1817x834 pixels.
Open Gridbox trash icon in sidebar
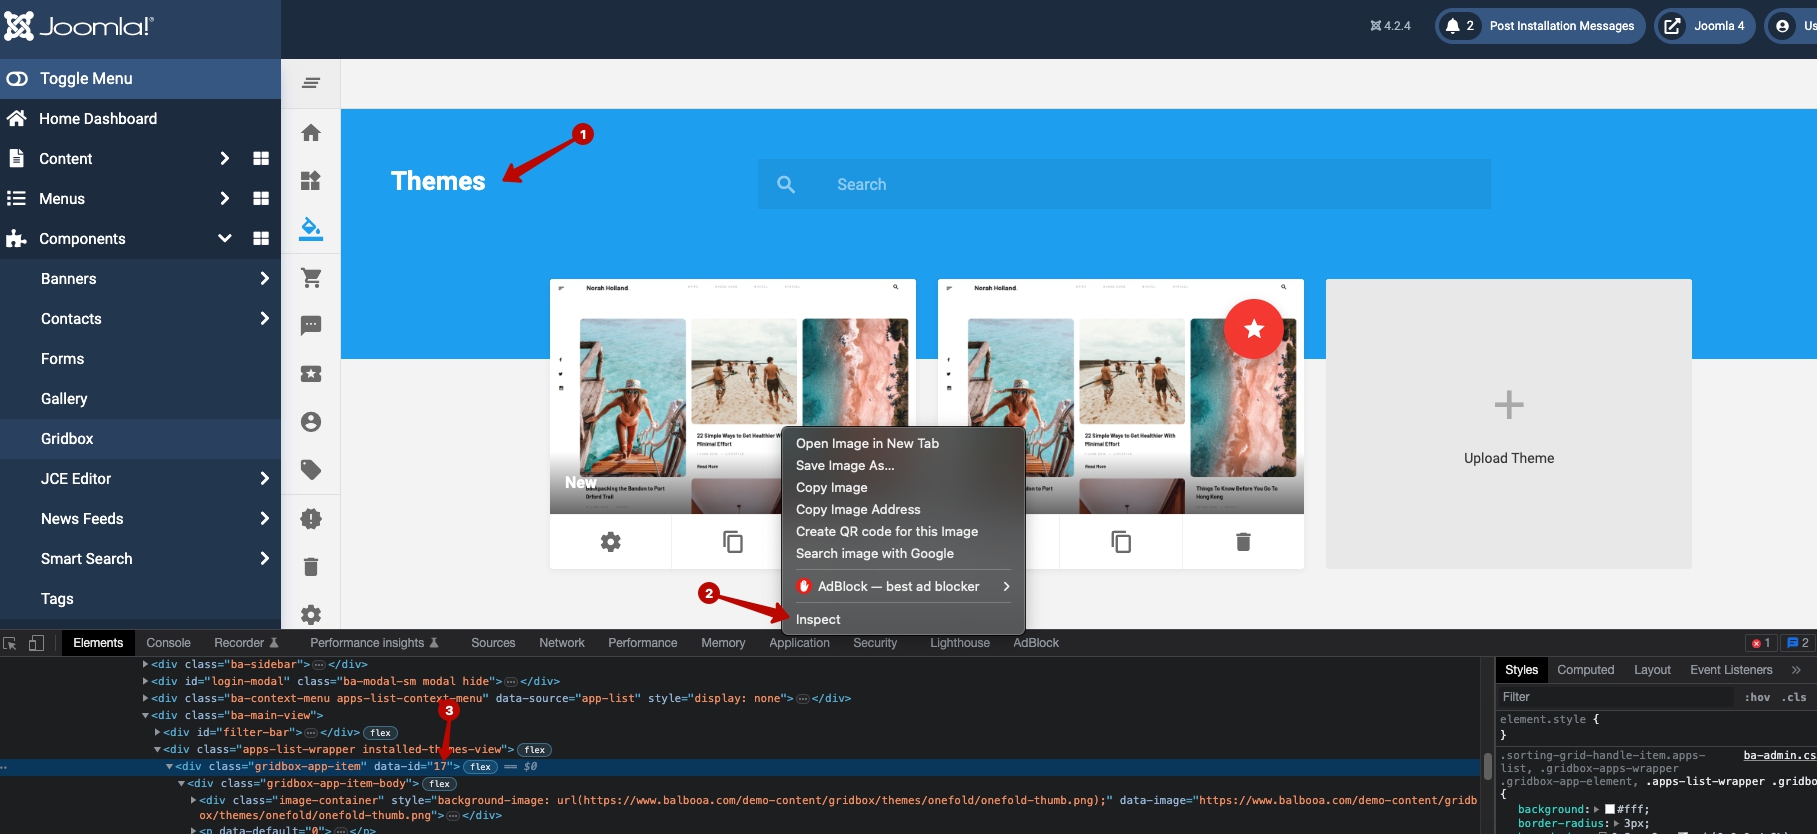[x=311, y=567]
